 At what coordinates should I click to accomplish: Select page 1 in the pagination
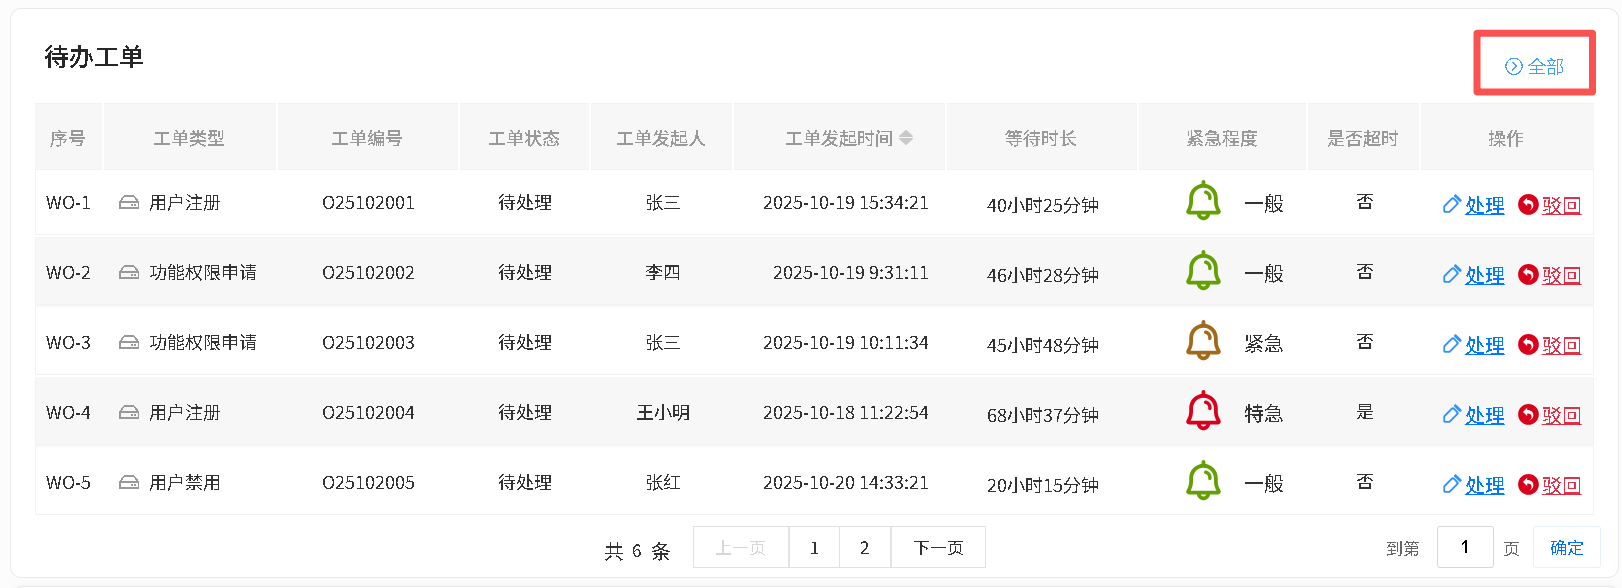coord(814,547)
